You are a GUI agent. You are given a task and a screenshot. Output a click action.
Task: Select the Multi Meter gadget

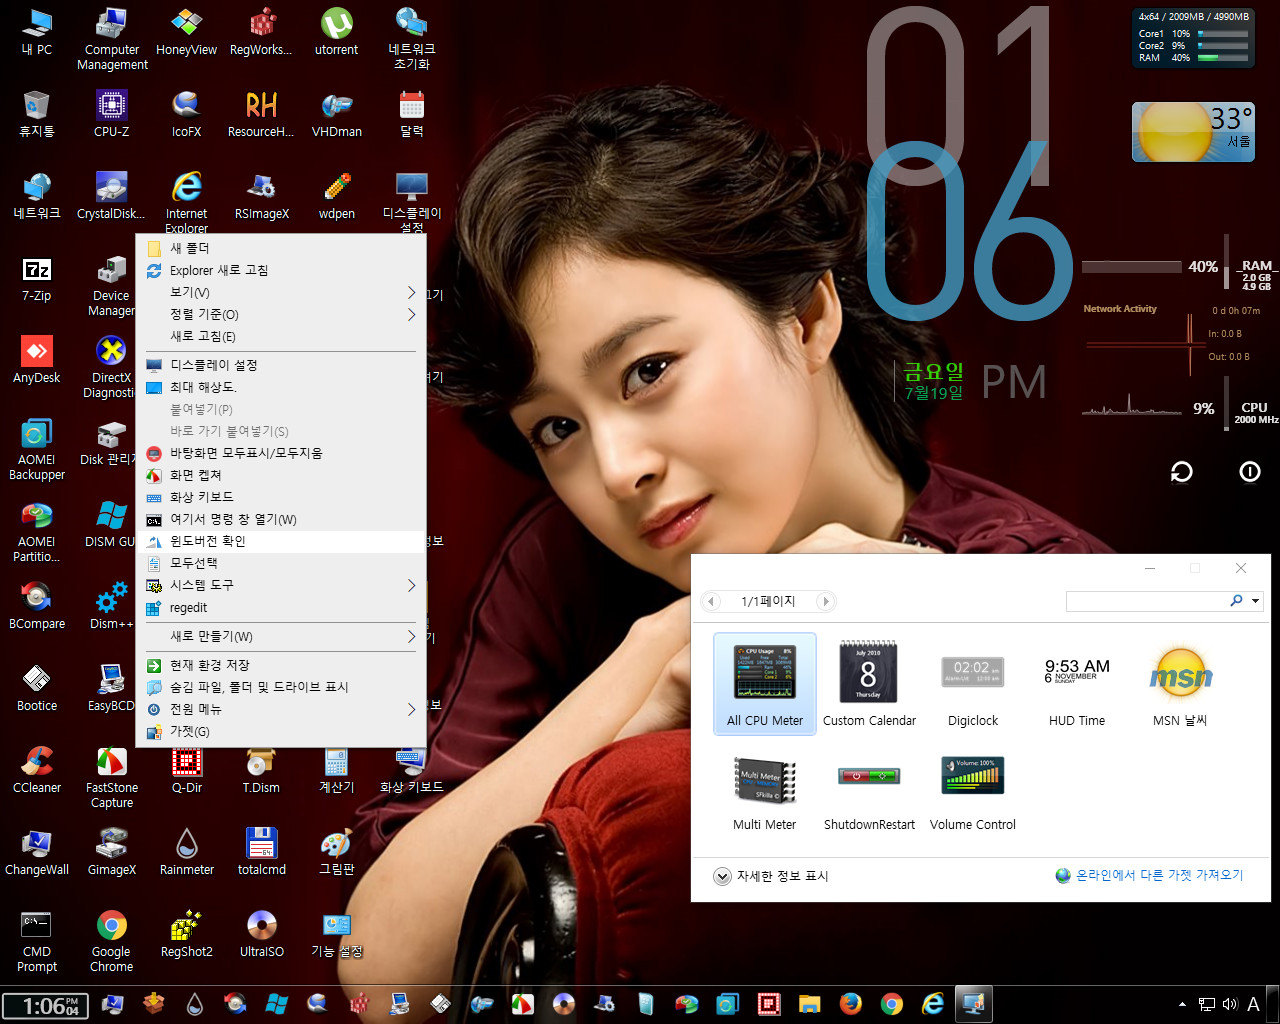point(765,790)
